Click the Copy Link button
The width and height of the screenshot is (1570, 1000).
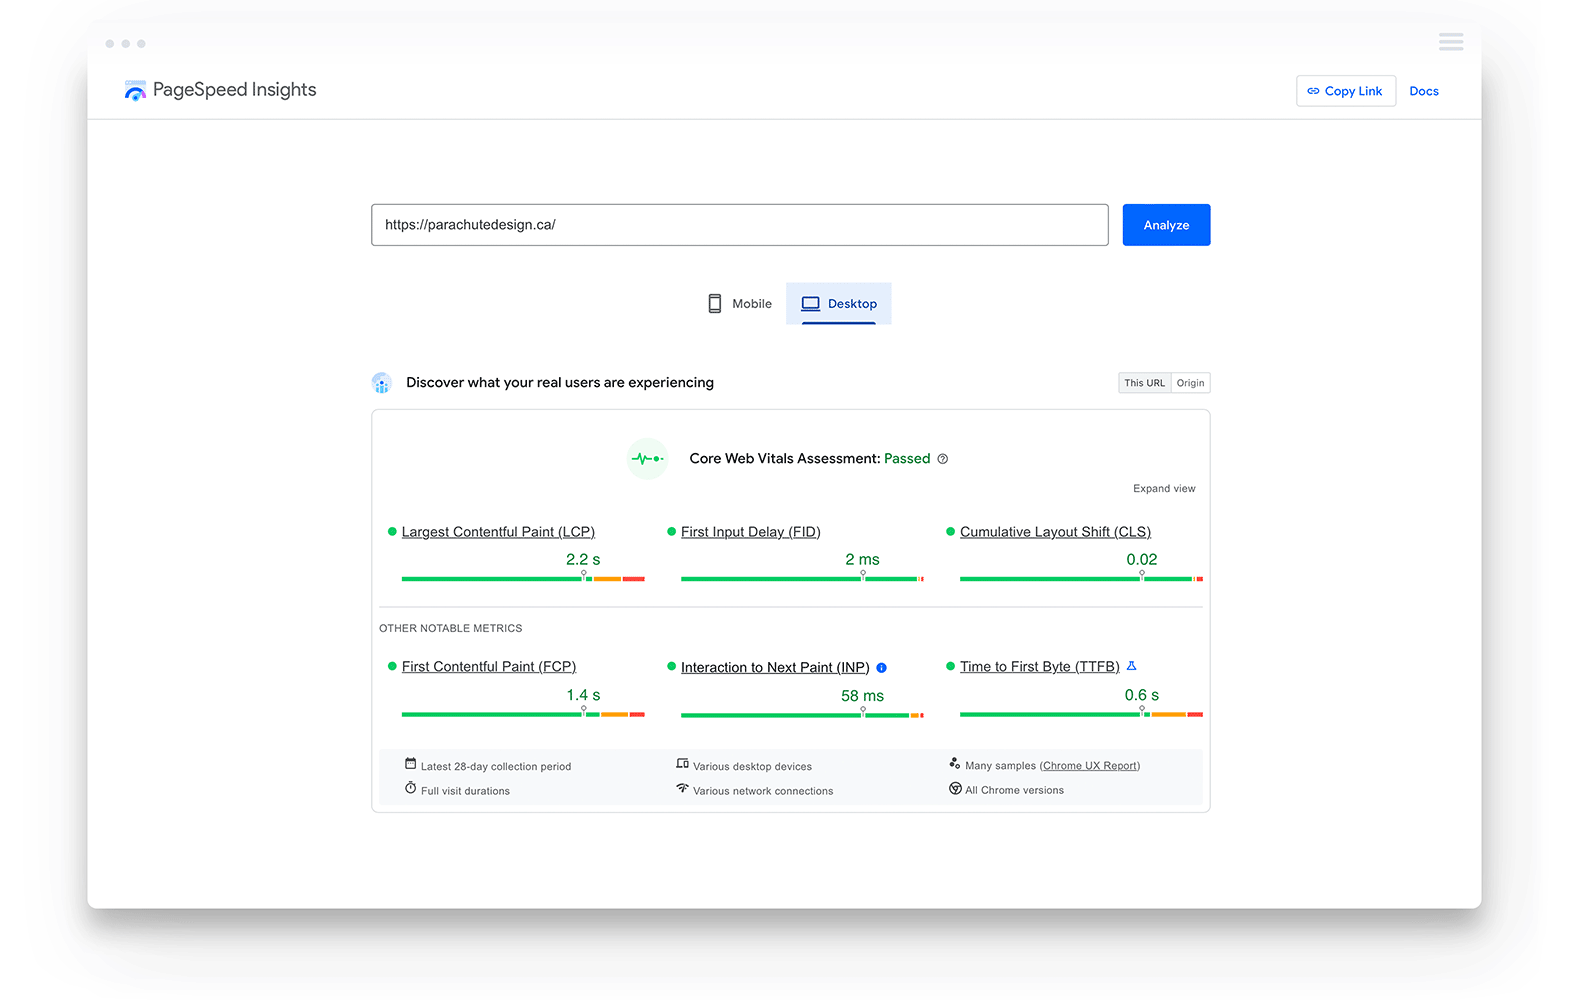(1346, 91)
